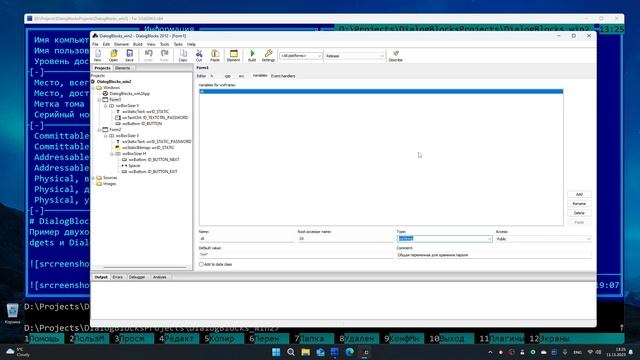Select wxButton ID_BUTTON tree item
This screenshot has height=360, width=640.
pos(142,124)
